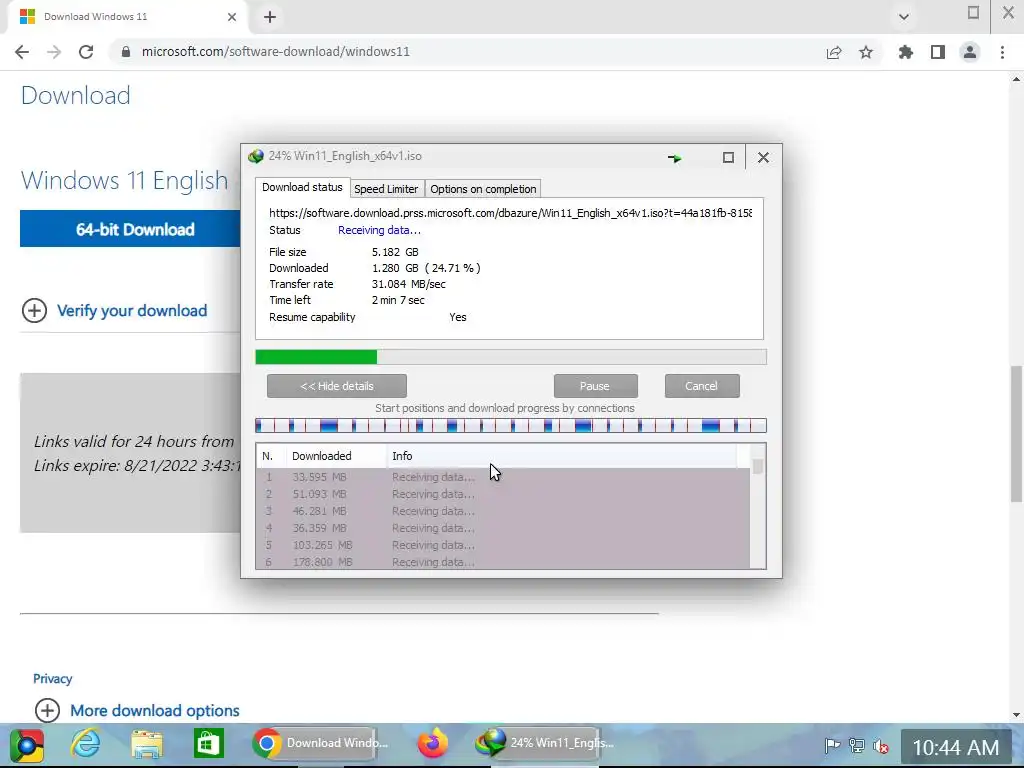Reload the Microsoft download page
The image size is (1024, 768).
(x=86, y=52)
